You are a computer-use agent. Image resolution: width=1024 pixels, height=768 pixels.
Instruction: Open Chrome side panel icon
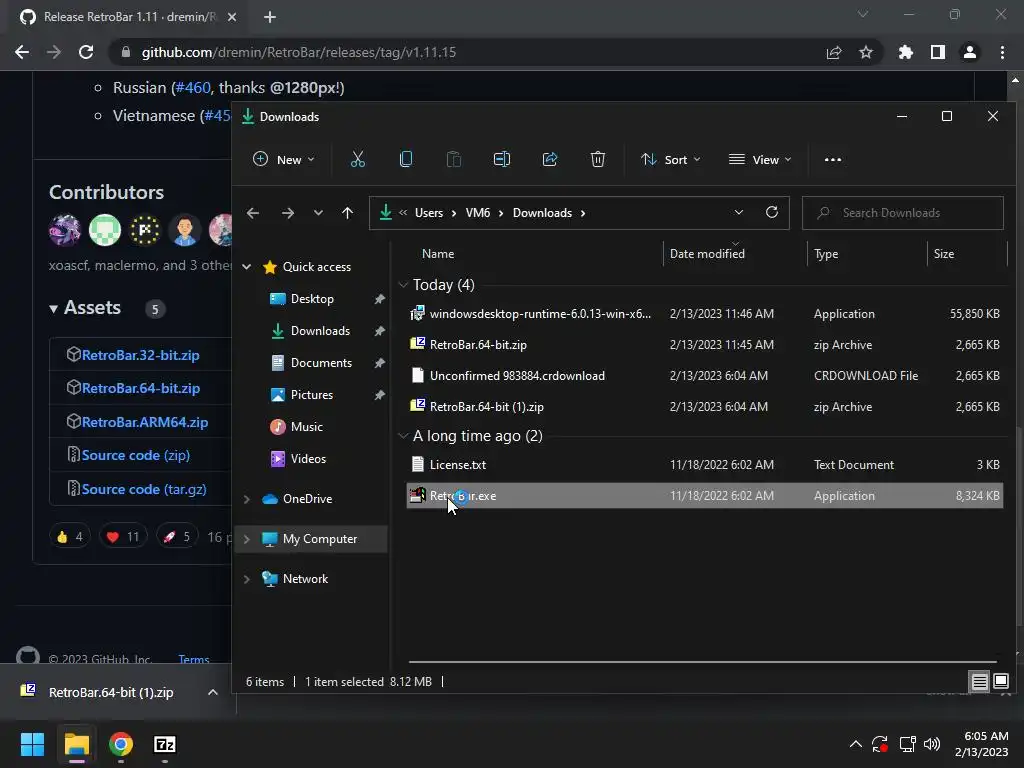pyautogui.click(x=938, y=52)
